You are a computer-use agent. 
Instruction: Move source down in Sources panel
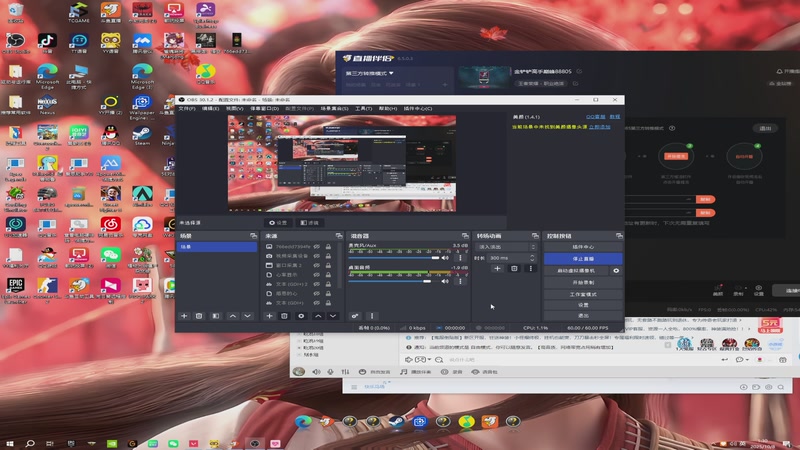[x=333, y=316]
